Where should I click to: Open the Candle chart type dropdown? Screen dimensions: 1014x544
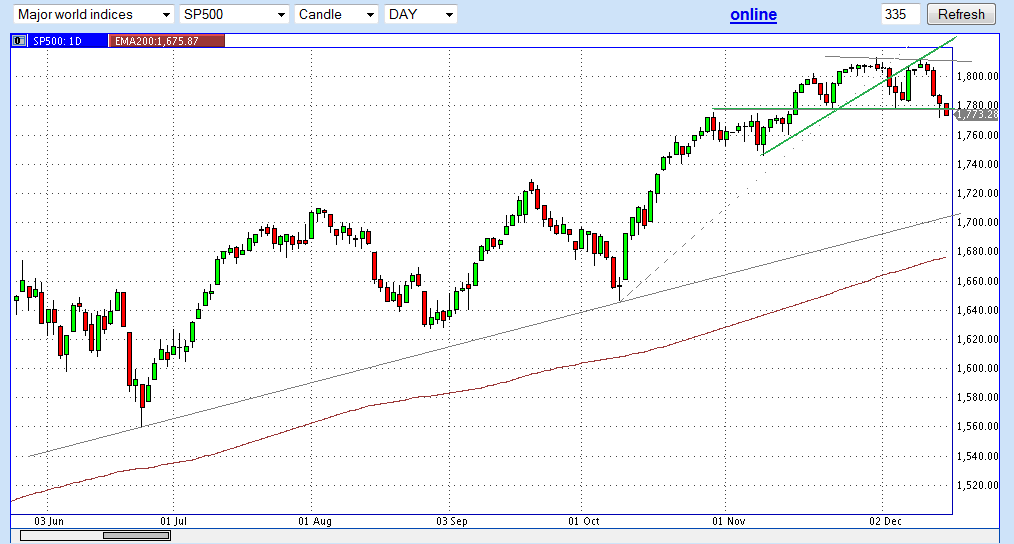point(336,14)
